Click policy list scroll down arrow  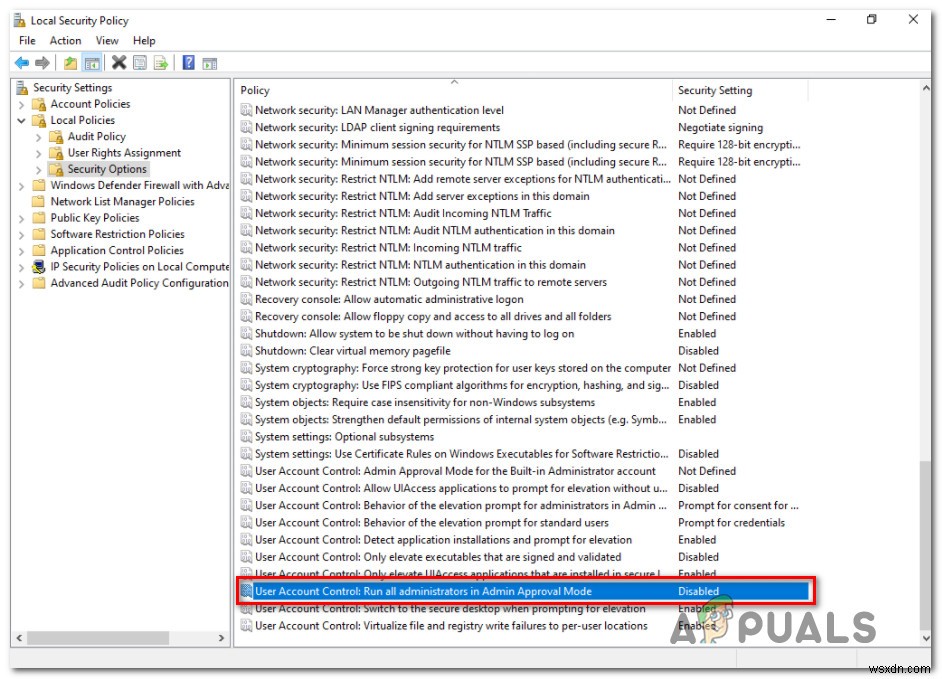(x=925, y=638)
